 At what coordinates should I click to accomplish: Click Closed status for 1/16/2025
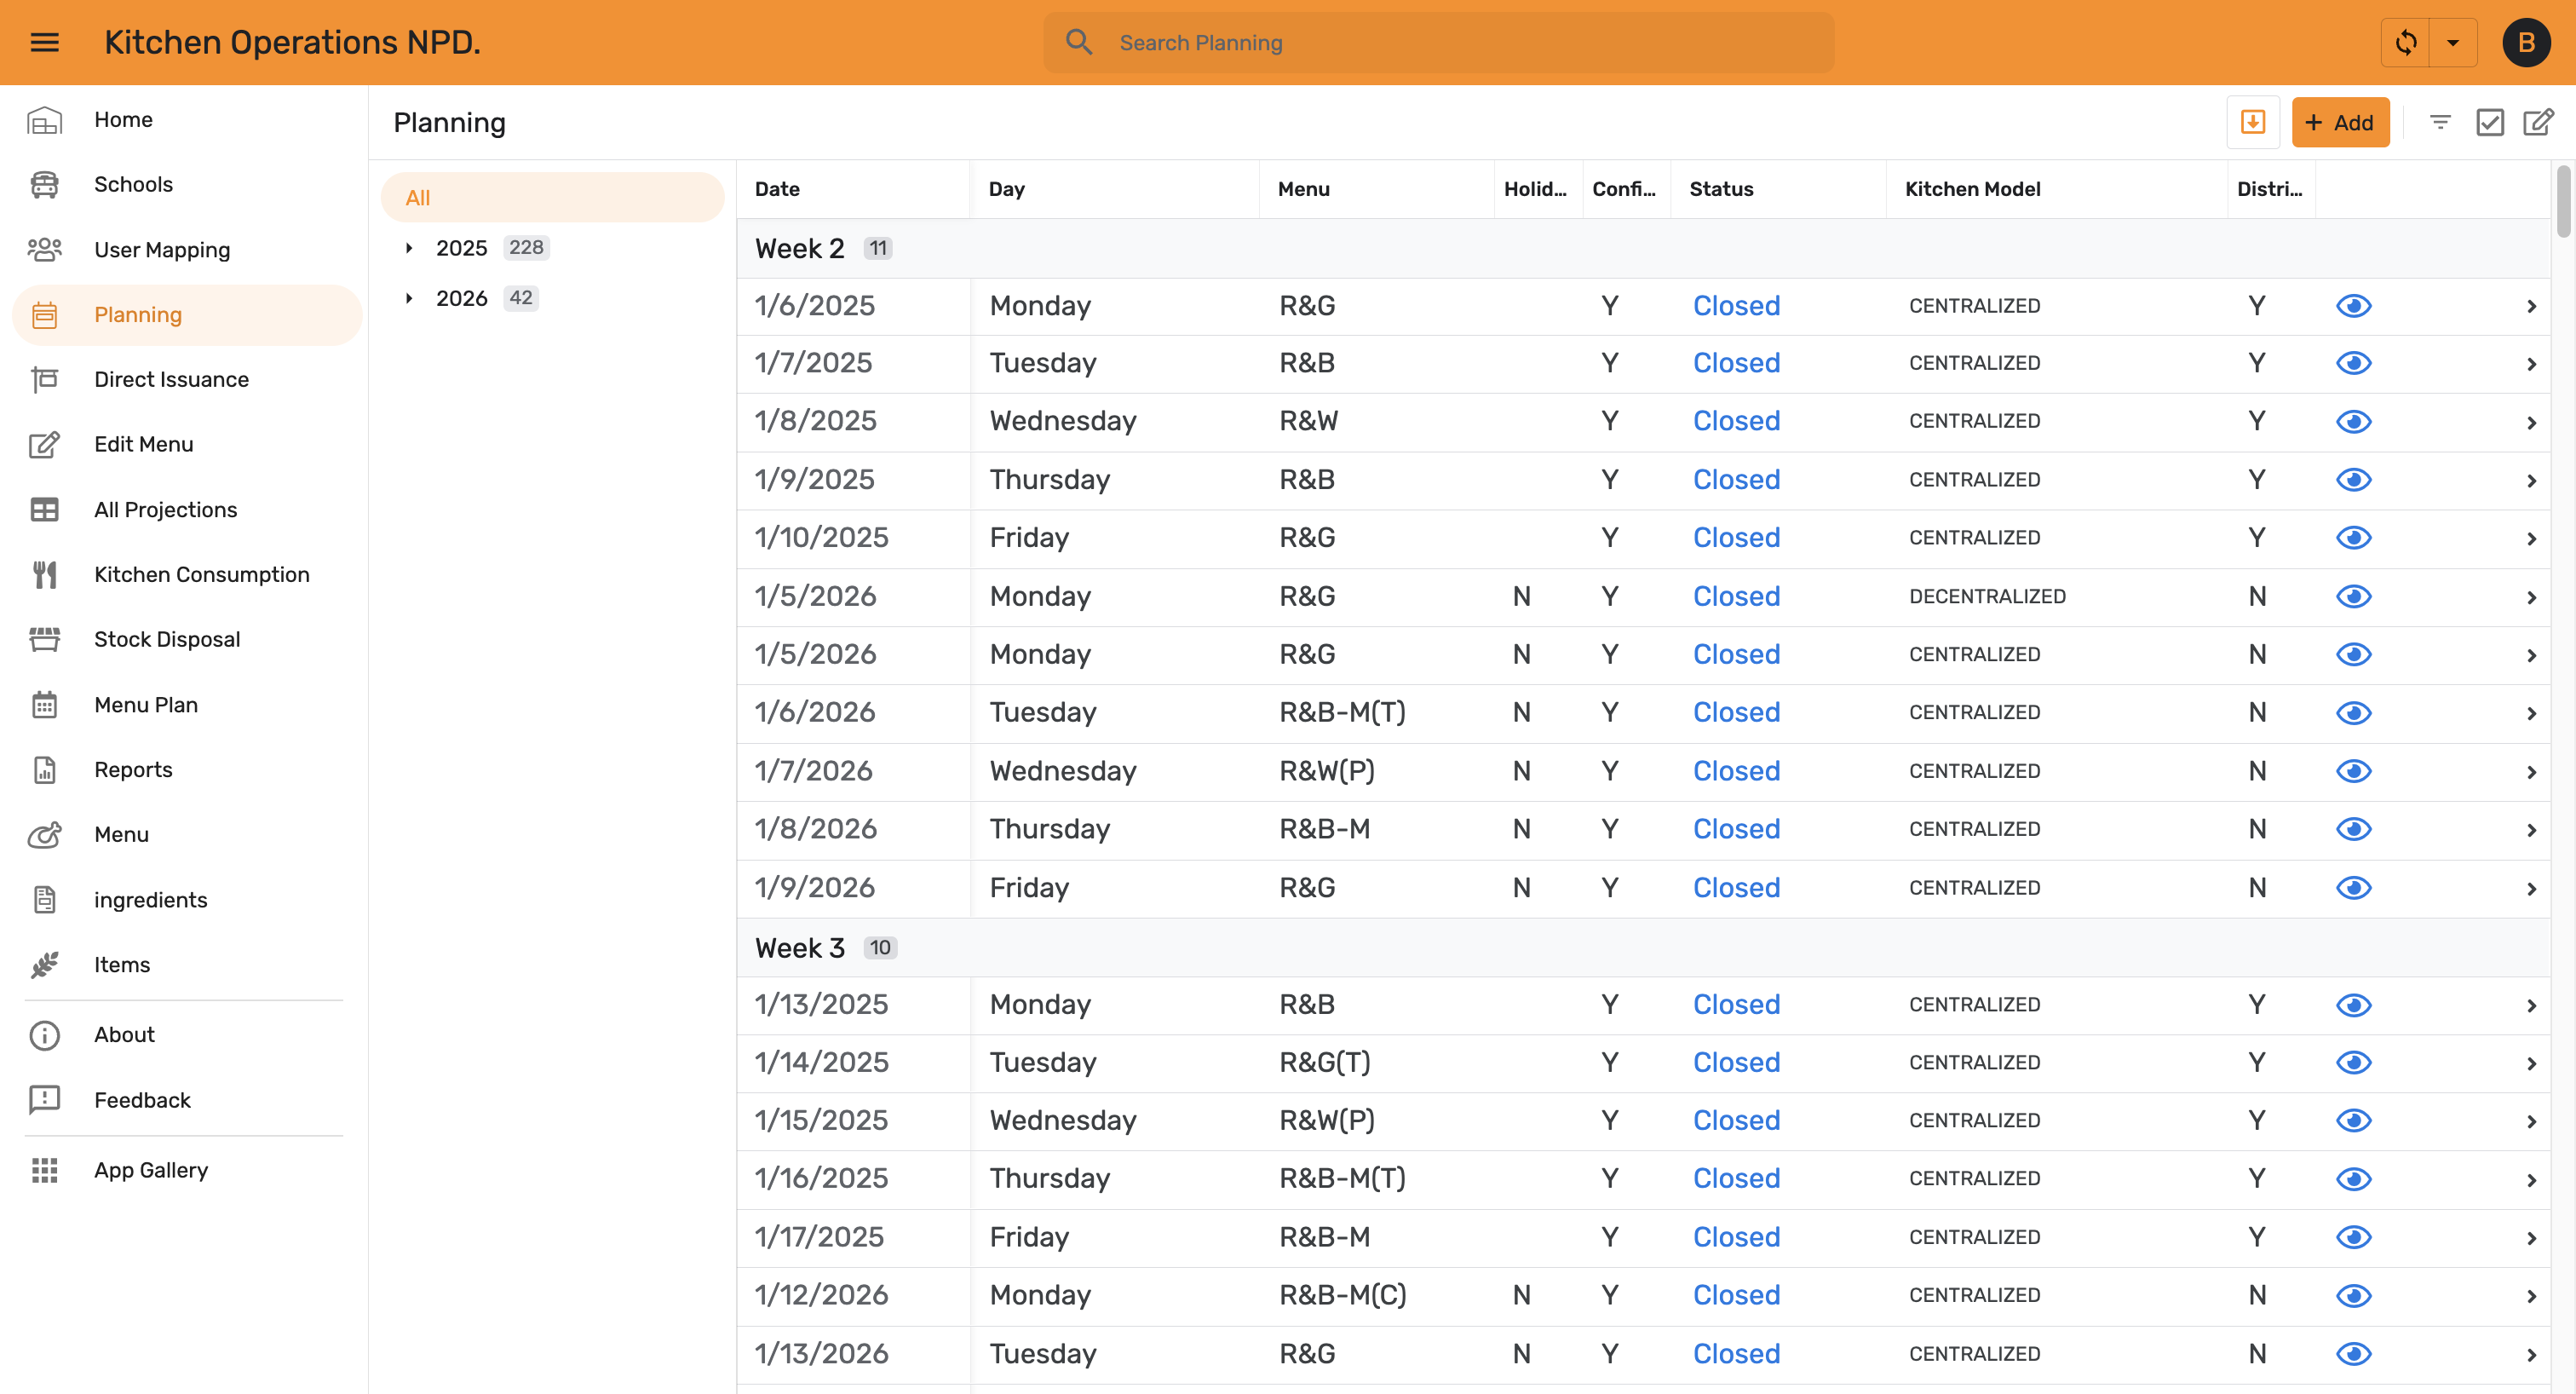coord(1736,1179)
